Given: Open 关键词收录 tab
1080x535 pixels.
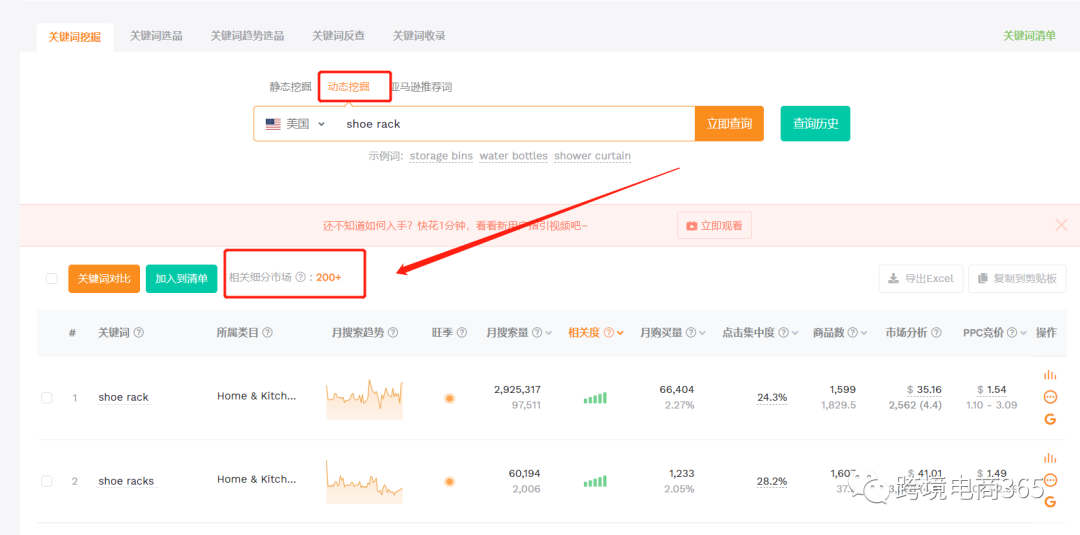Looking at the screenshot, I should (419, 36).
